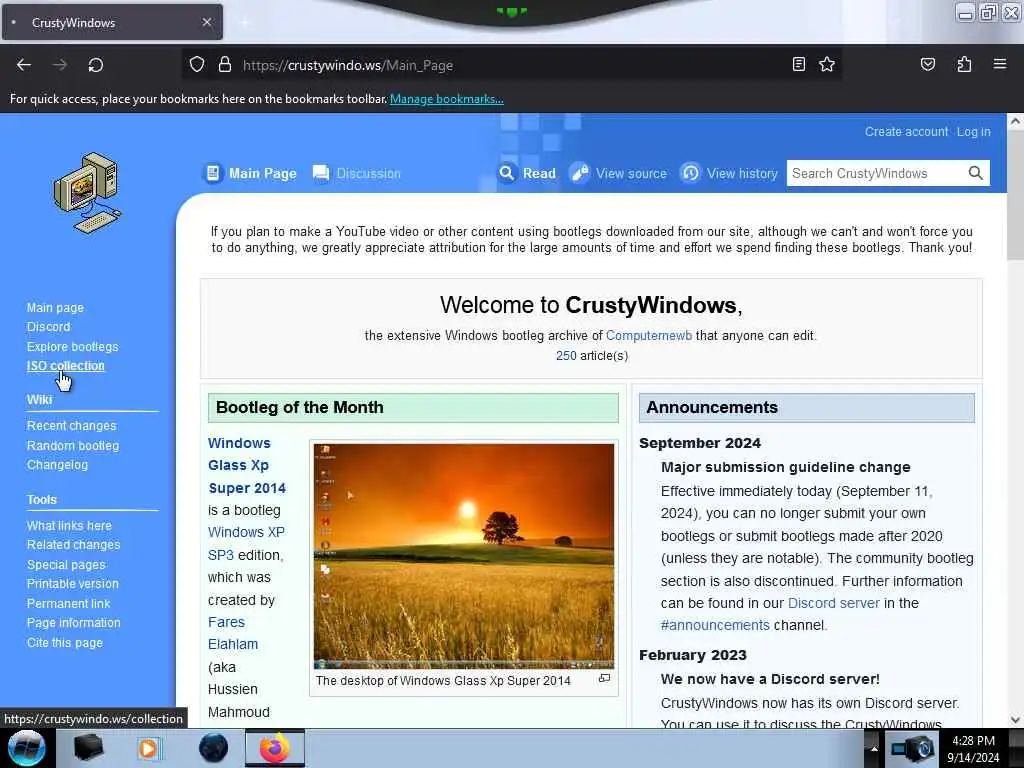Click the search magnifier button
This screenshot has height=768, width=1024.
tap(975, 173)
